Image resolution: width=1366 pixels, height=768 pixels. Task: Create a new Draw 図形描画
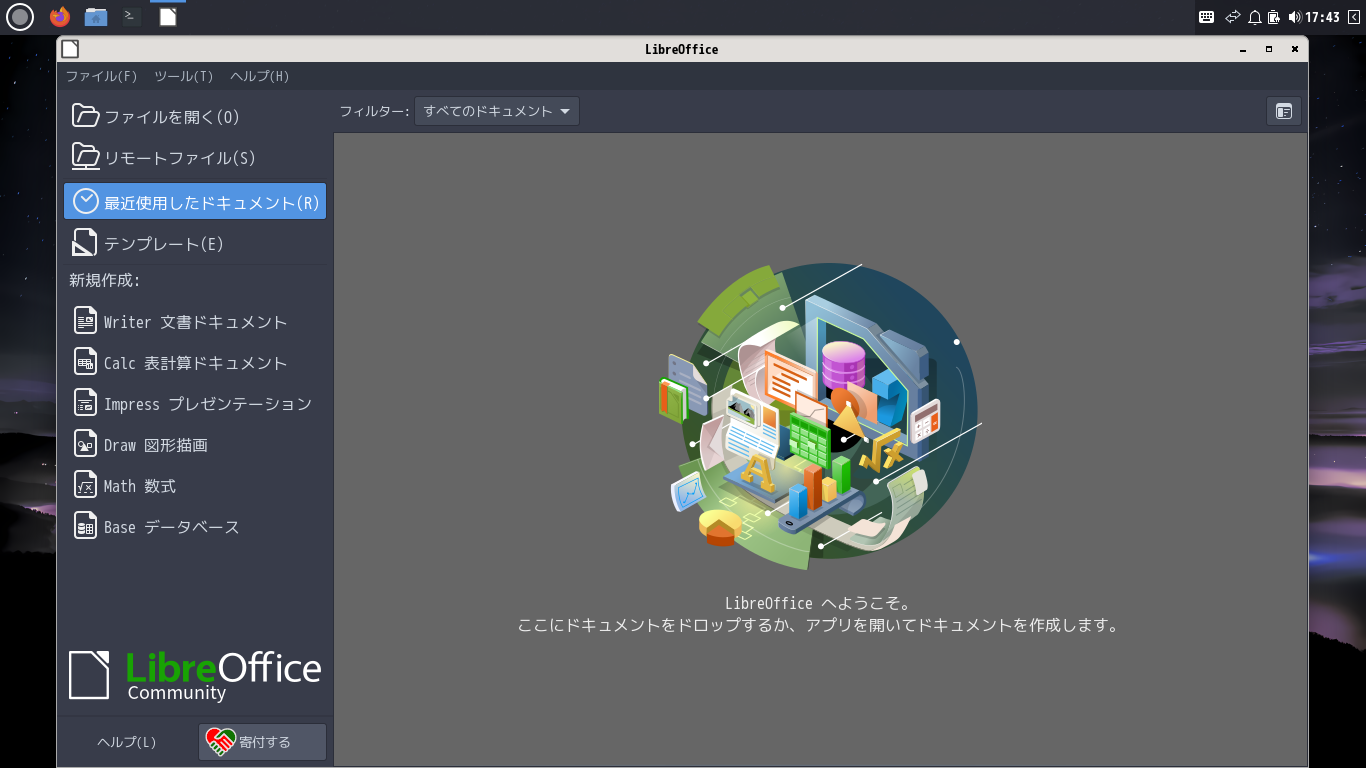[x=195, y=445]
